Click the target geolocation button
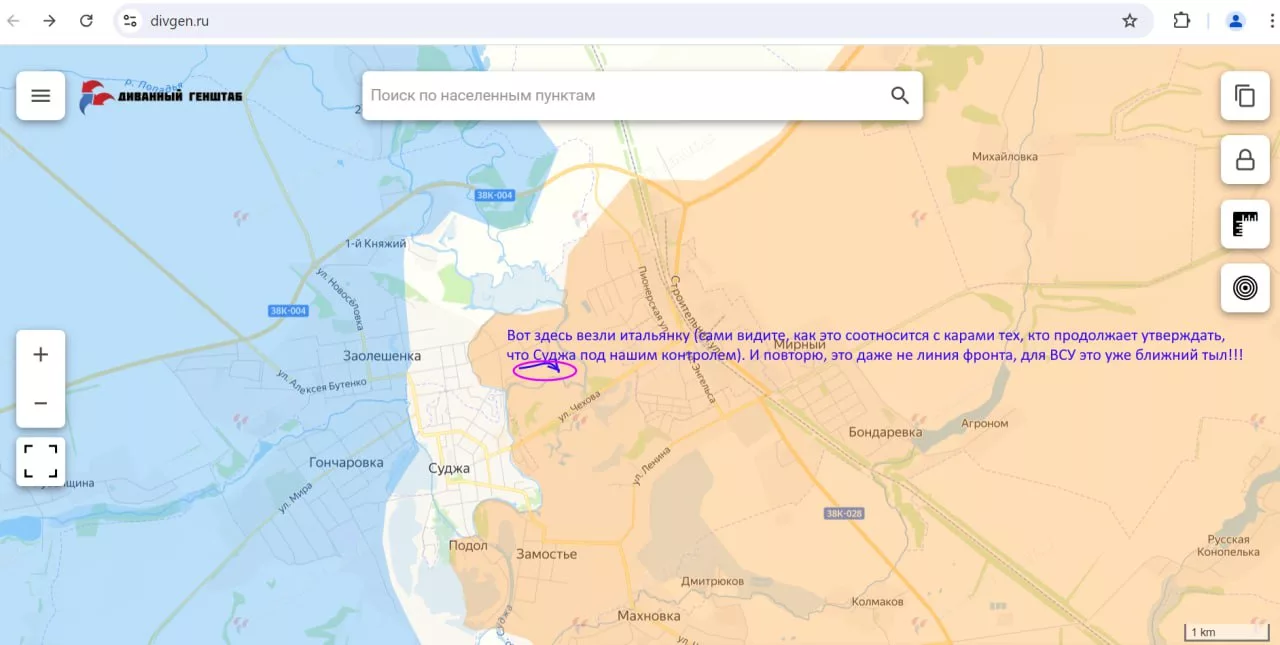1280x645 pixels. (1245, 288)
